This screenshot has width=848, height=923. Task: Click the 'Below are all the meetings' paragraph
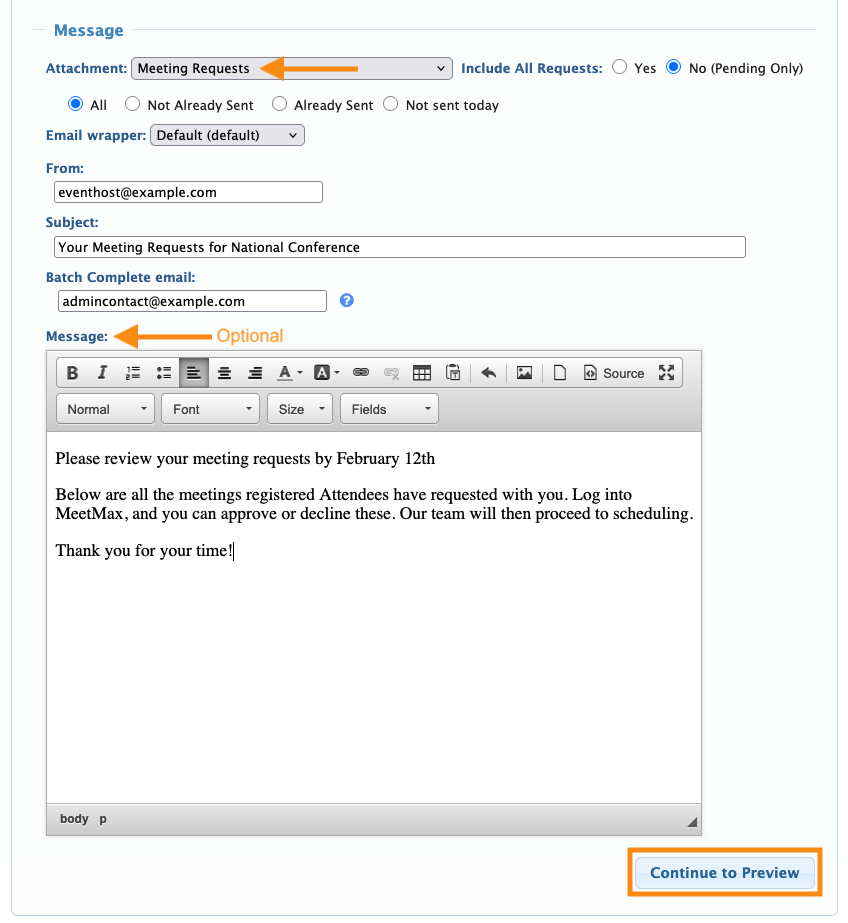374,504
